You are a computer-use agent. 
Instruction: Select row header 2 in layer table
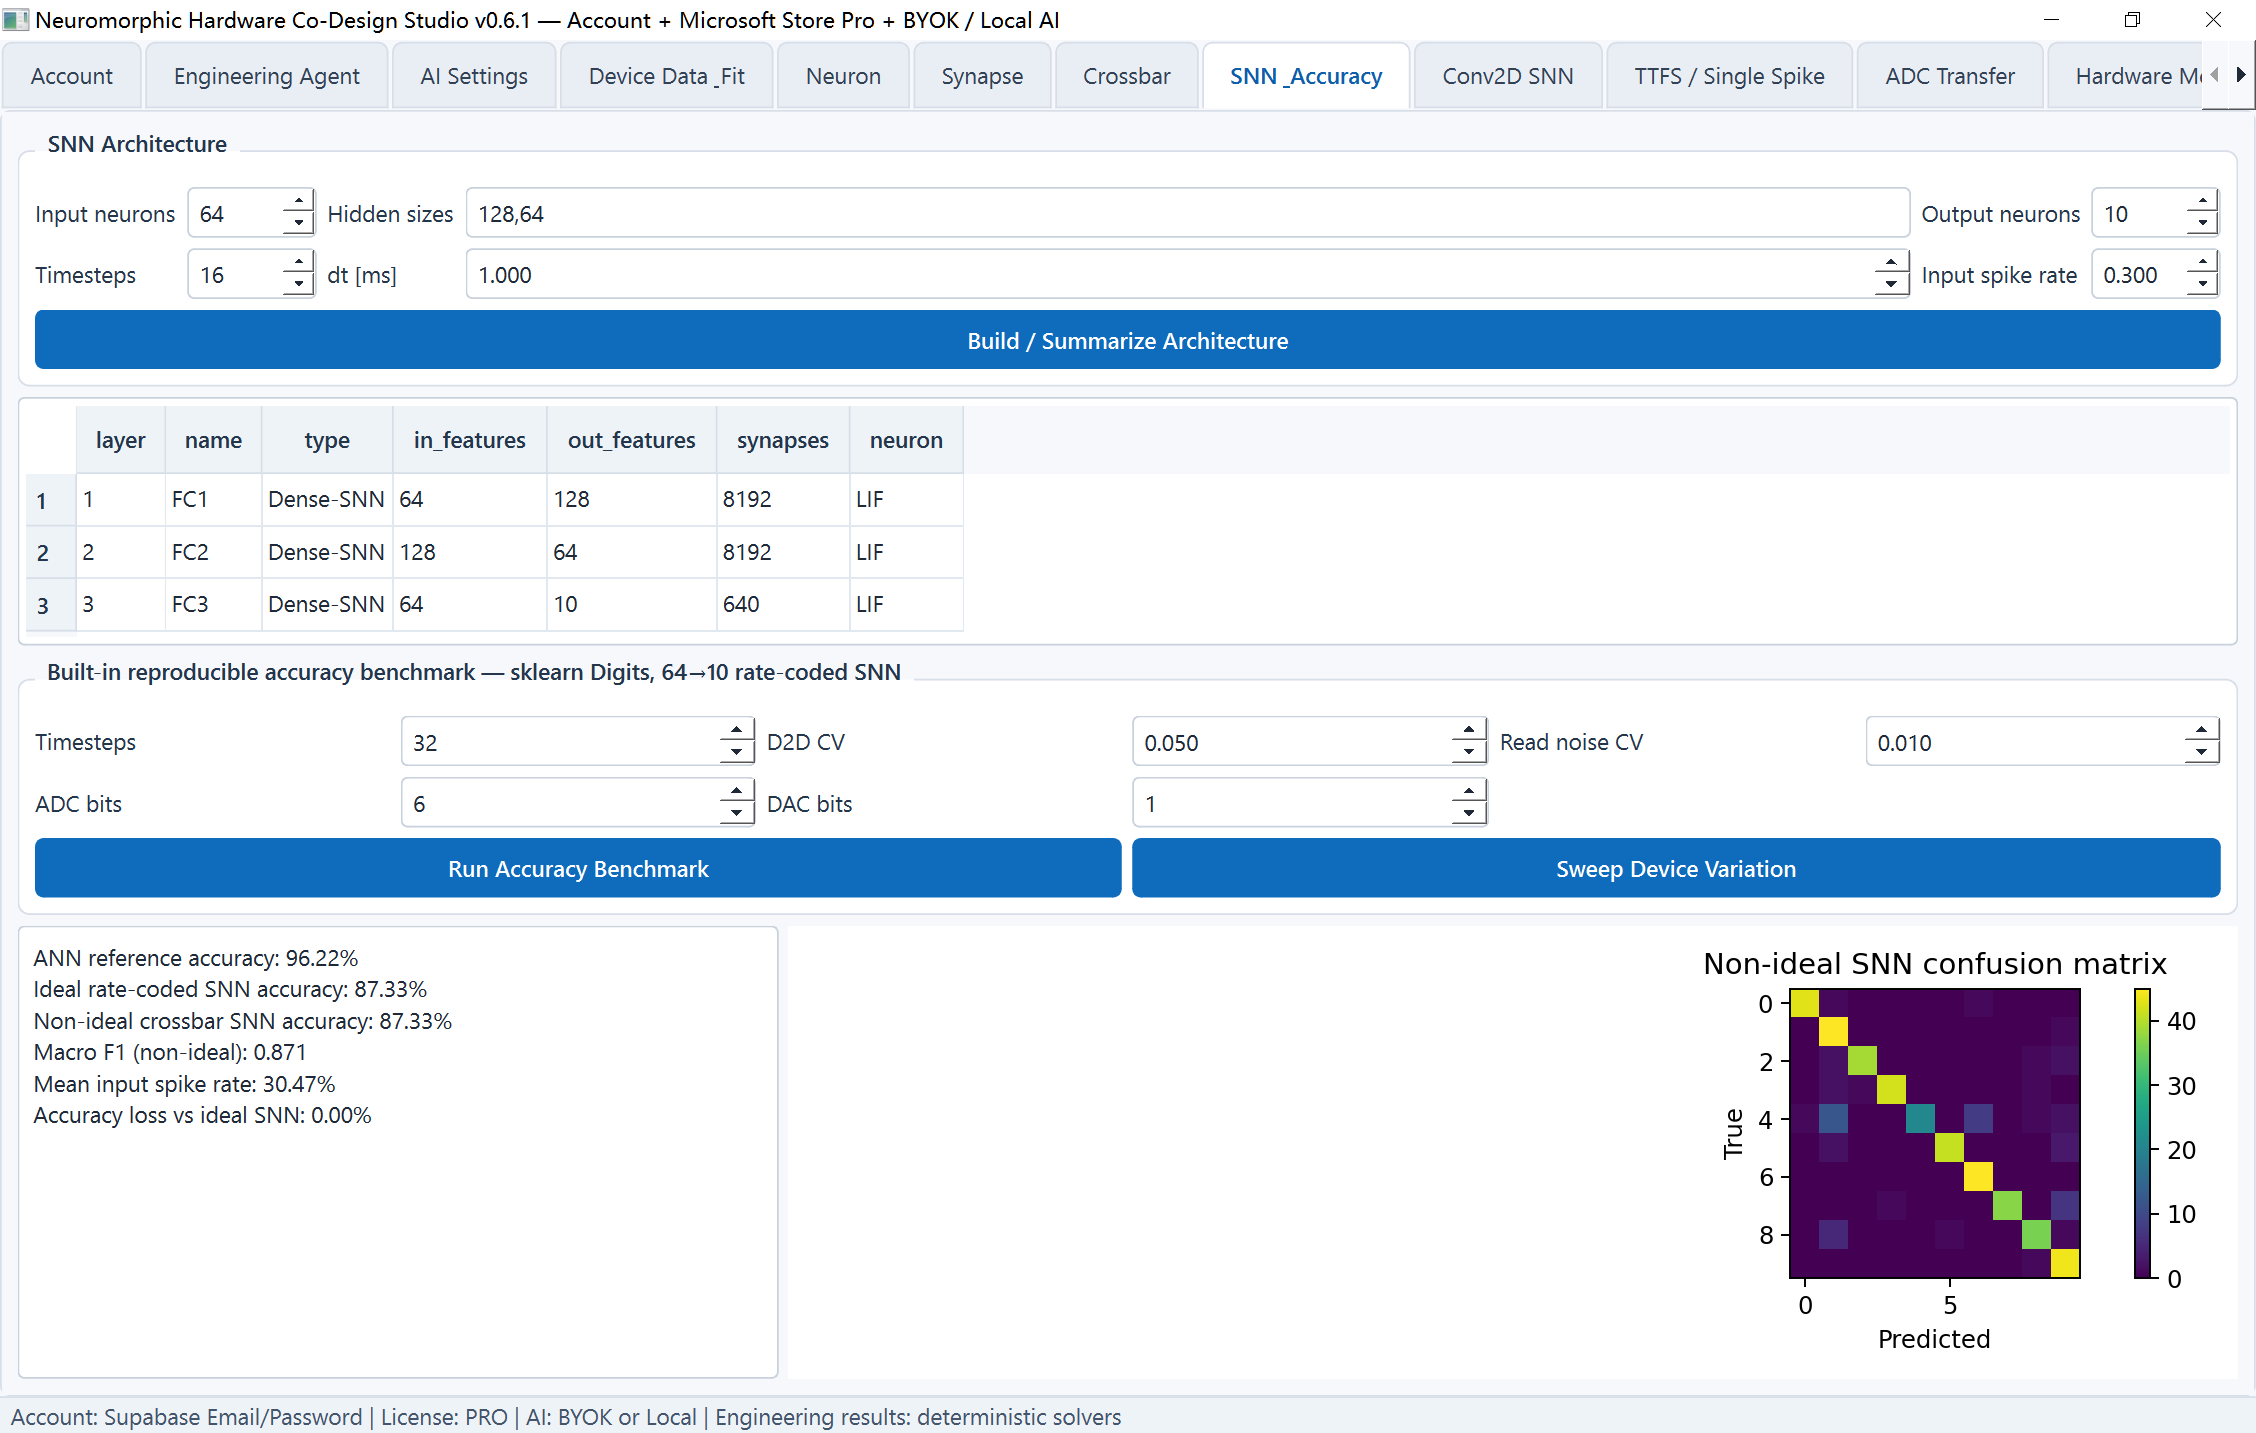(50, 552)
